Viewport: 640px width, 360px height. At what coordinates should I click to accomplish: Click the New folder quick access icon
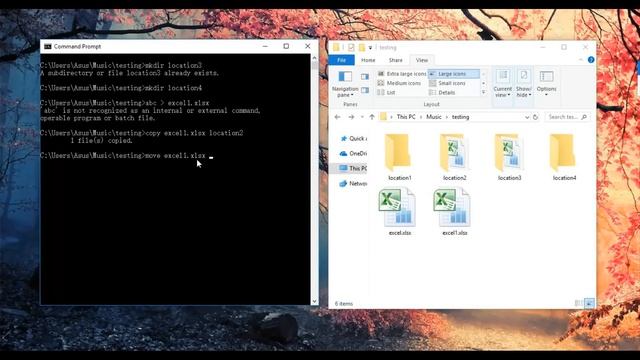click(x=362, y=48)
